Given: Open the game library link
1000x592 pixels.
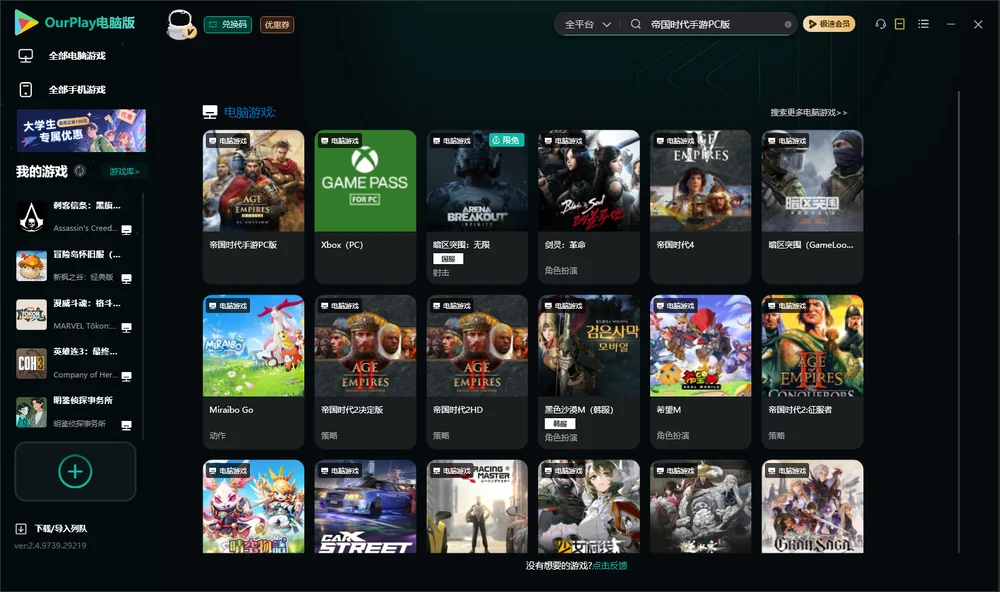Looking at the screenshot, I should click(x=124, y=172).
